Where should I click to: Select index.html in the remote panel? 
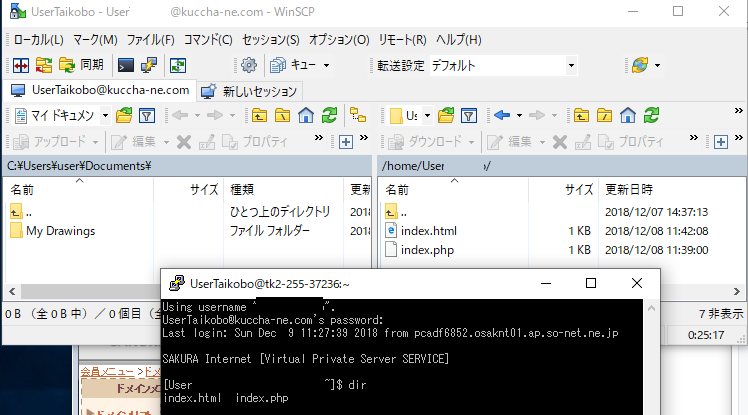[428, 231]
